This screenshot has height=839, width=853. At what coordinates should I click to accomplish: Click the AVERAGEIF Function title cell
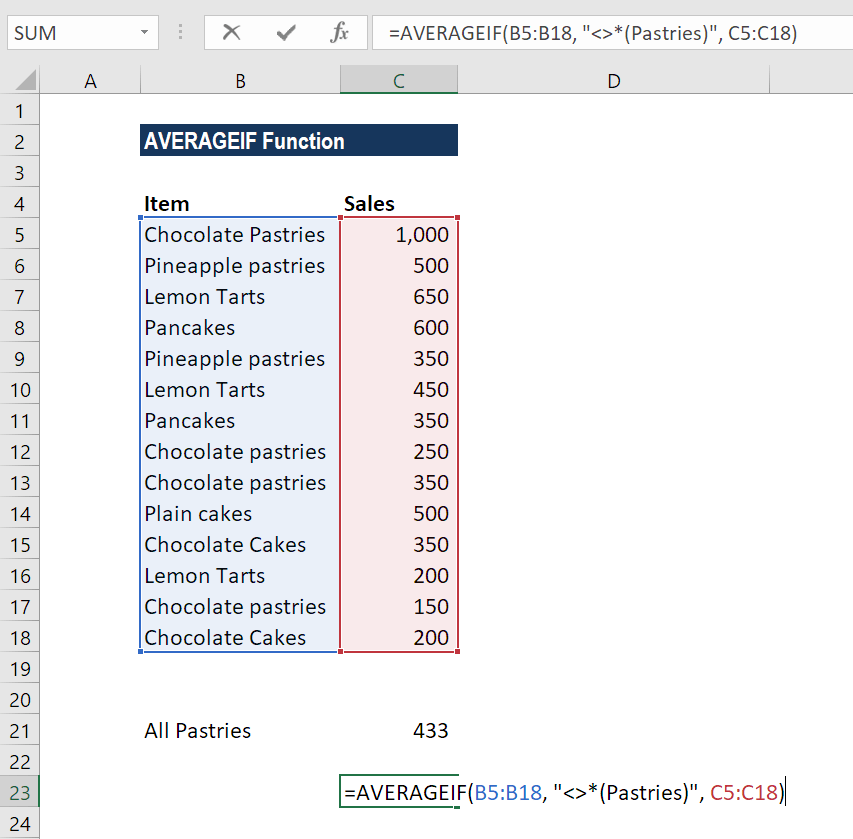point(299,141)
